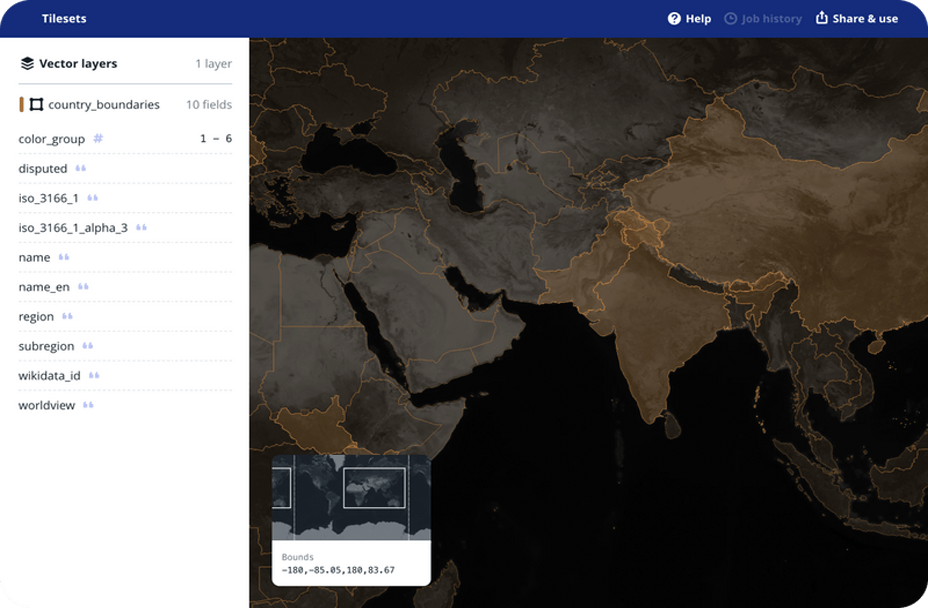928x608 pixels.
Task: Click the number hash icon next to color_group
Action: click(98, 139)
